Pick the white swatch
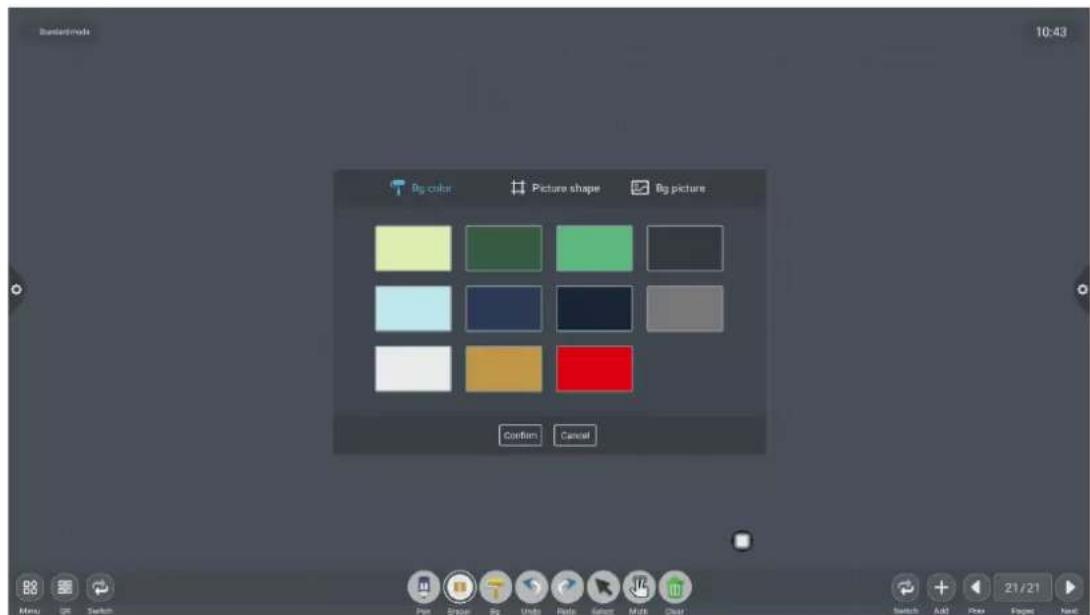Screen dimensions: 1090x615 coord(413,369)
